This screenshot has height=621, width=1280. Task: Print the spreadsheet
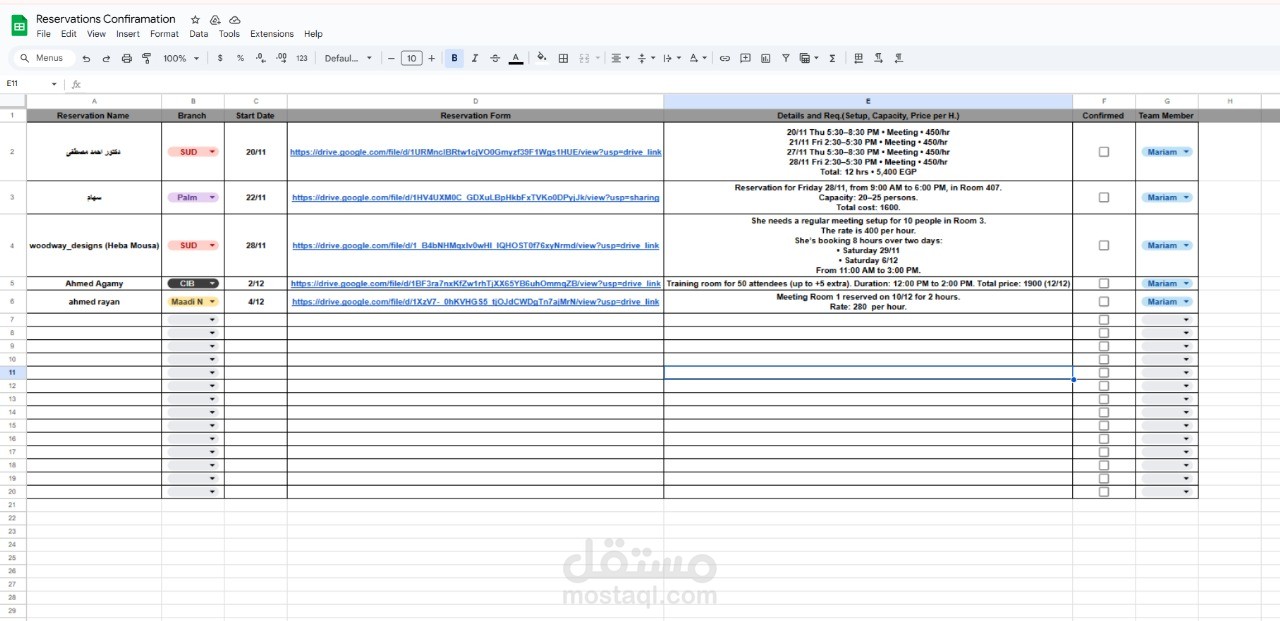click(127, 58)
